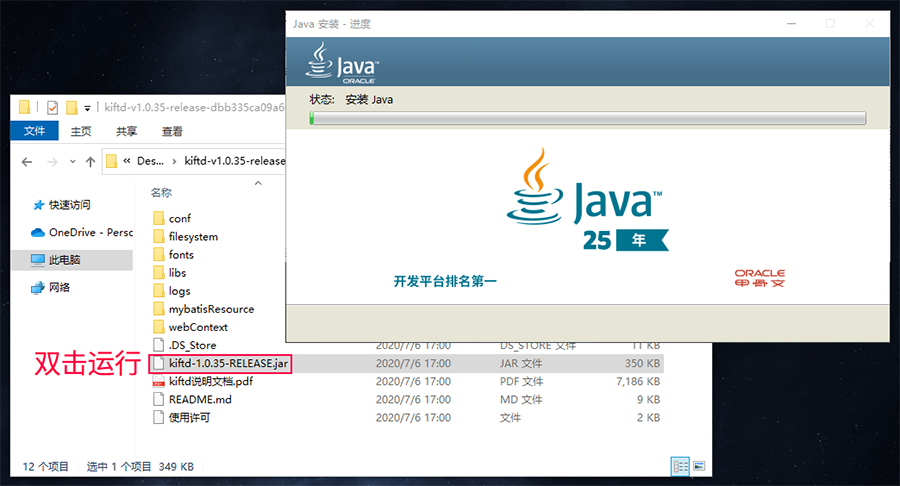900x486 pixels.
Task: Open recent locations dropdown arrow
Action: 72,161
